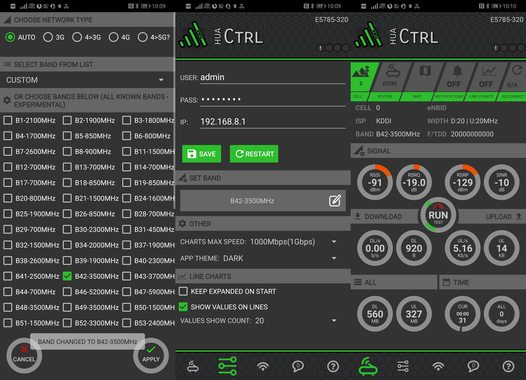
Task: Click HuaCtrl logo on the settings screen
Action: pyautogui.click(x=221, y=35)
